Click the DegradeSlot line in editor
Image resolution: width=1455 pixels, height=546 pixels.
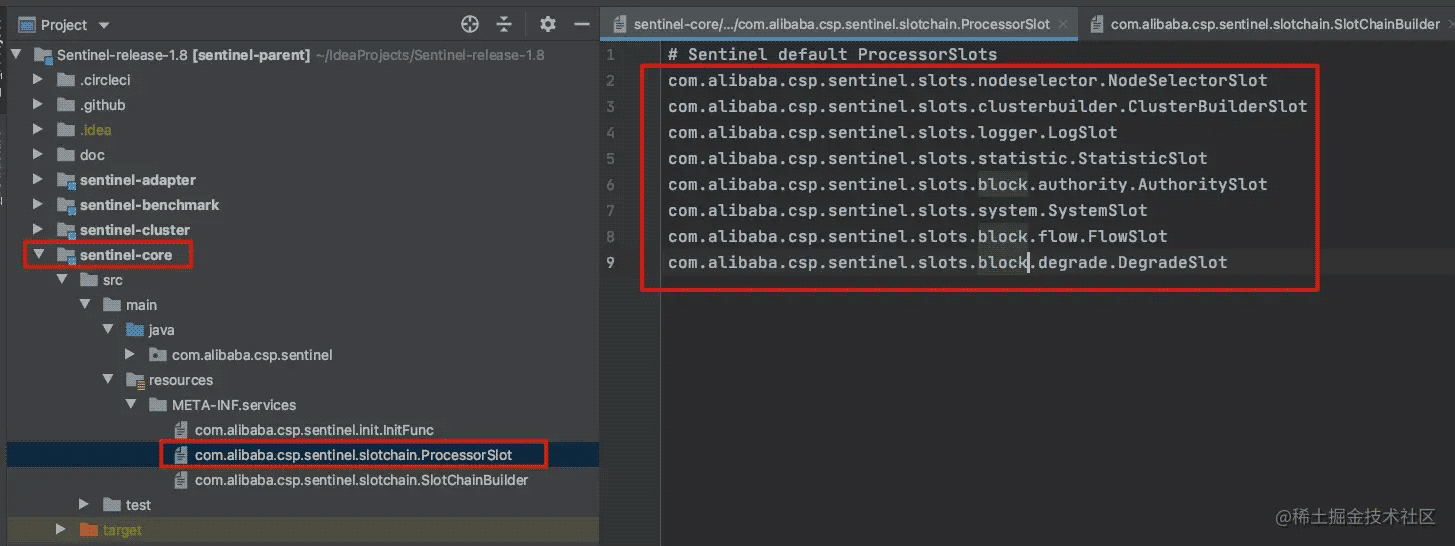tap(948, 262)
